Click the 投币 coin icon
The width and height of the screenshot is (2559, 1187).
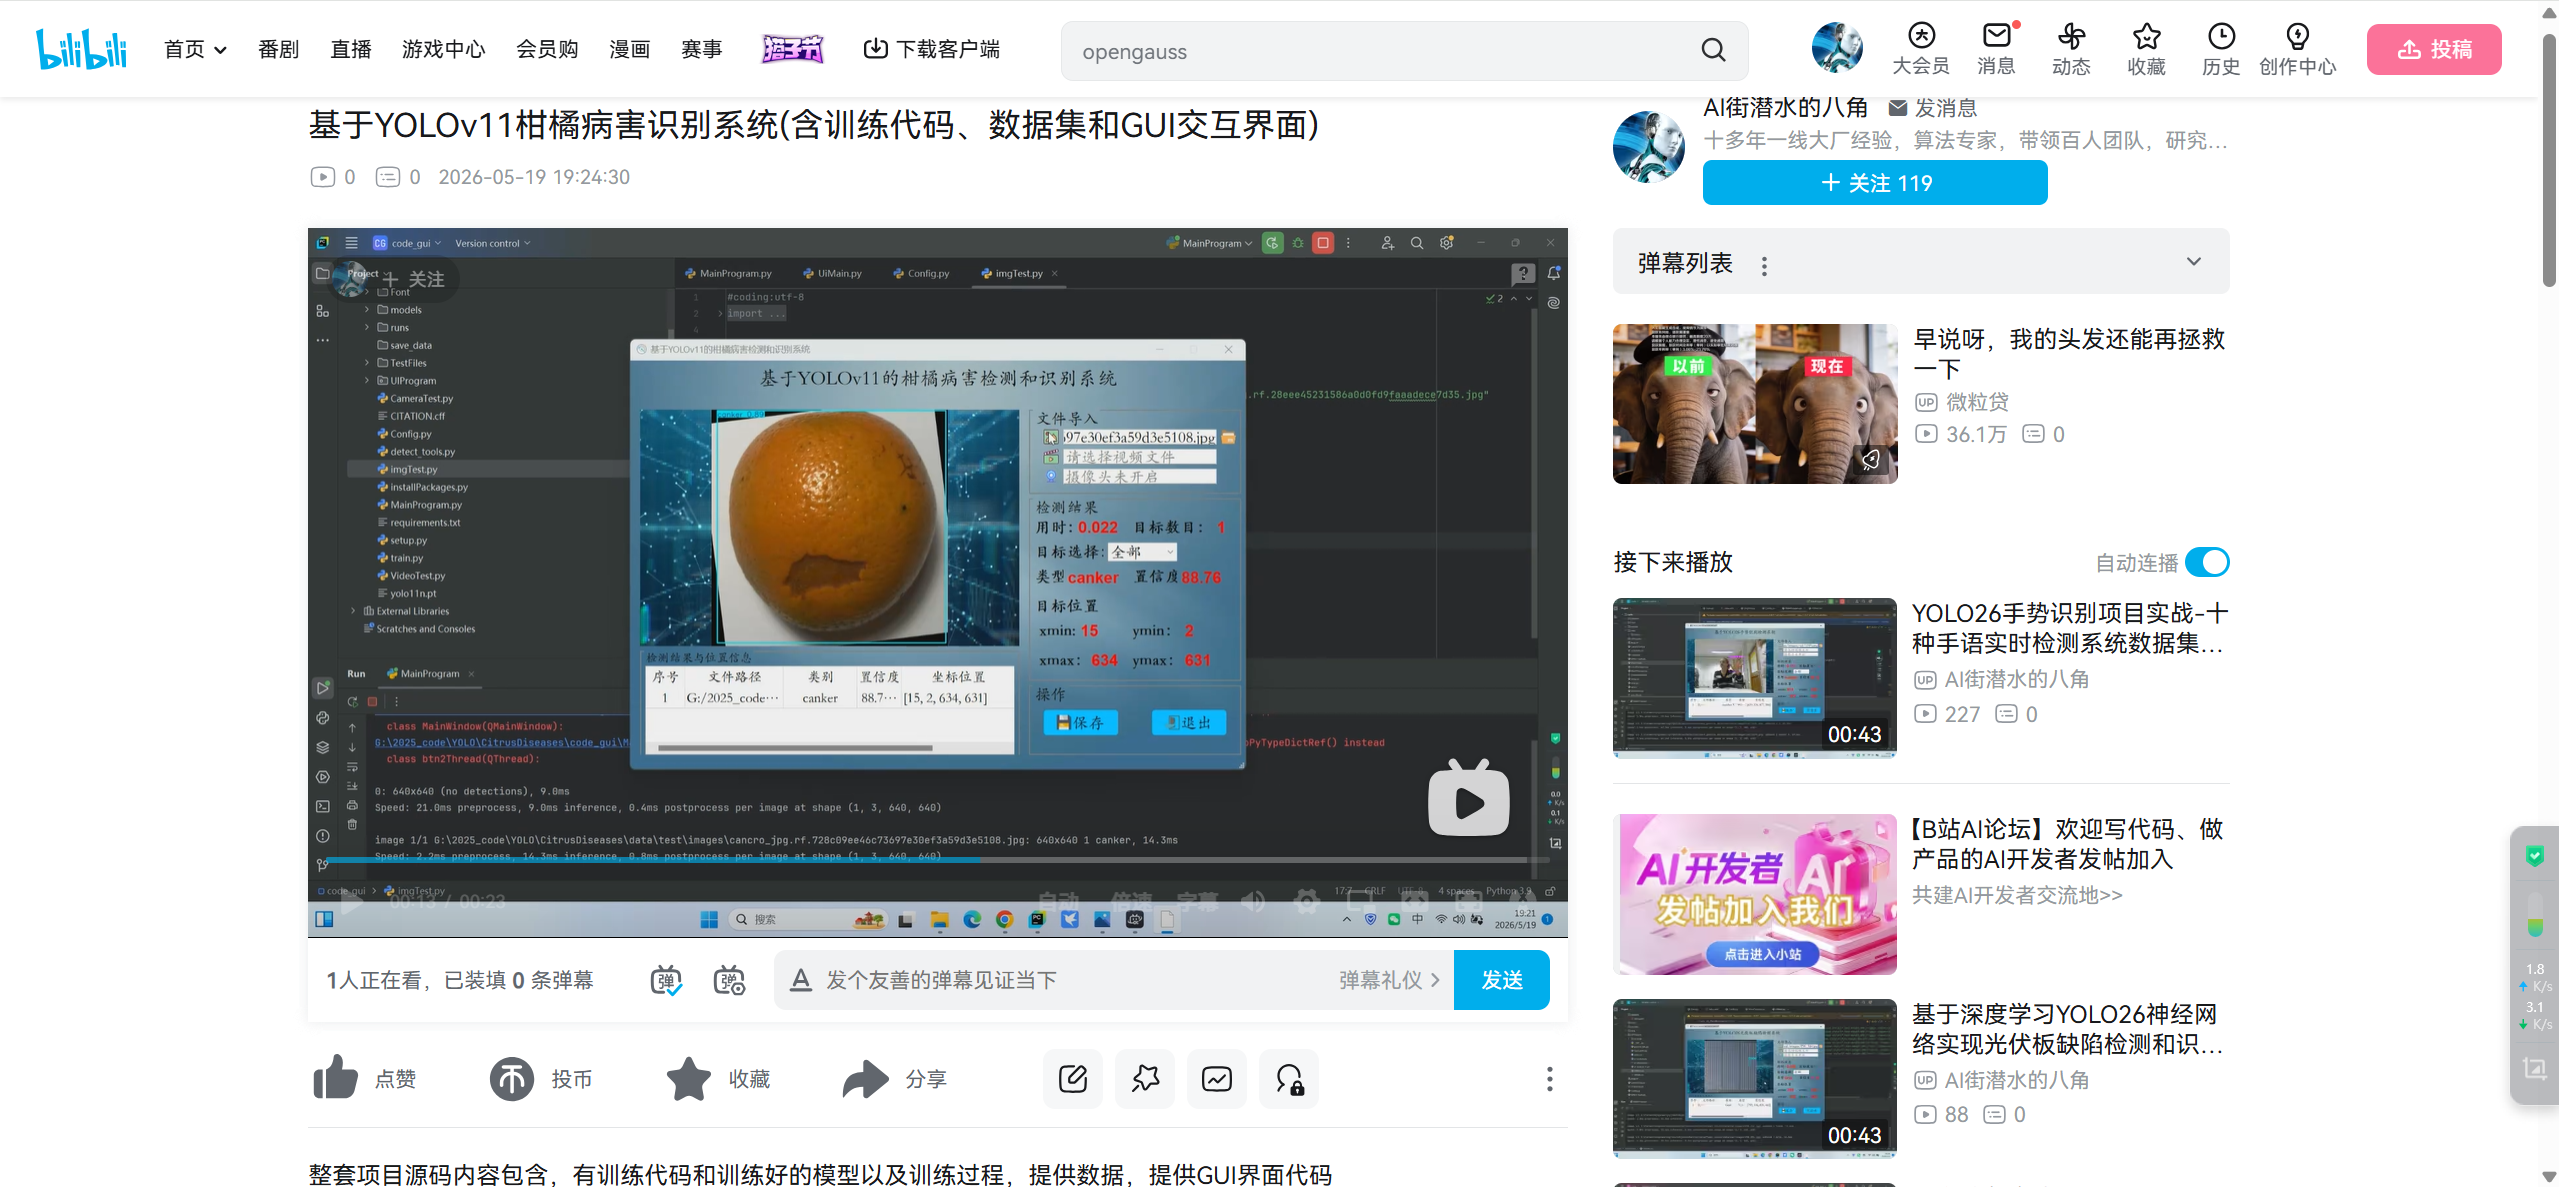(511, 1078)
